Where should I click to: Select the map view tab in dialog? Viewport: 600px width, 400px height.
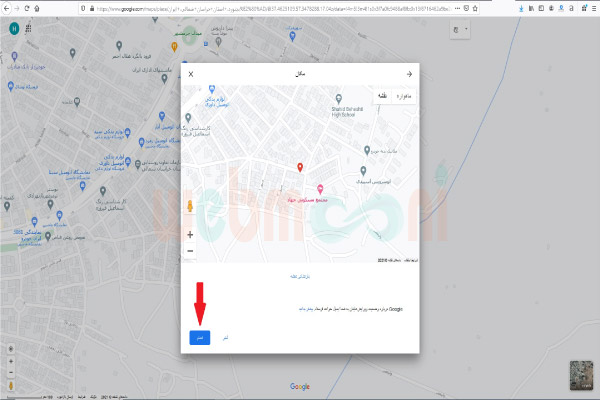381,96
